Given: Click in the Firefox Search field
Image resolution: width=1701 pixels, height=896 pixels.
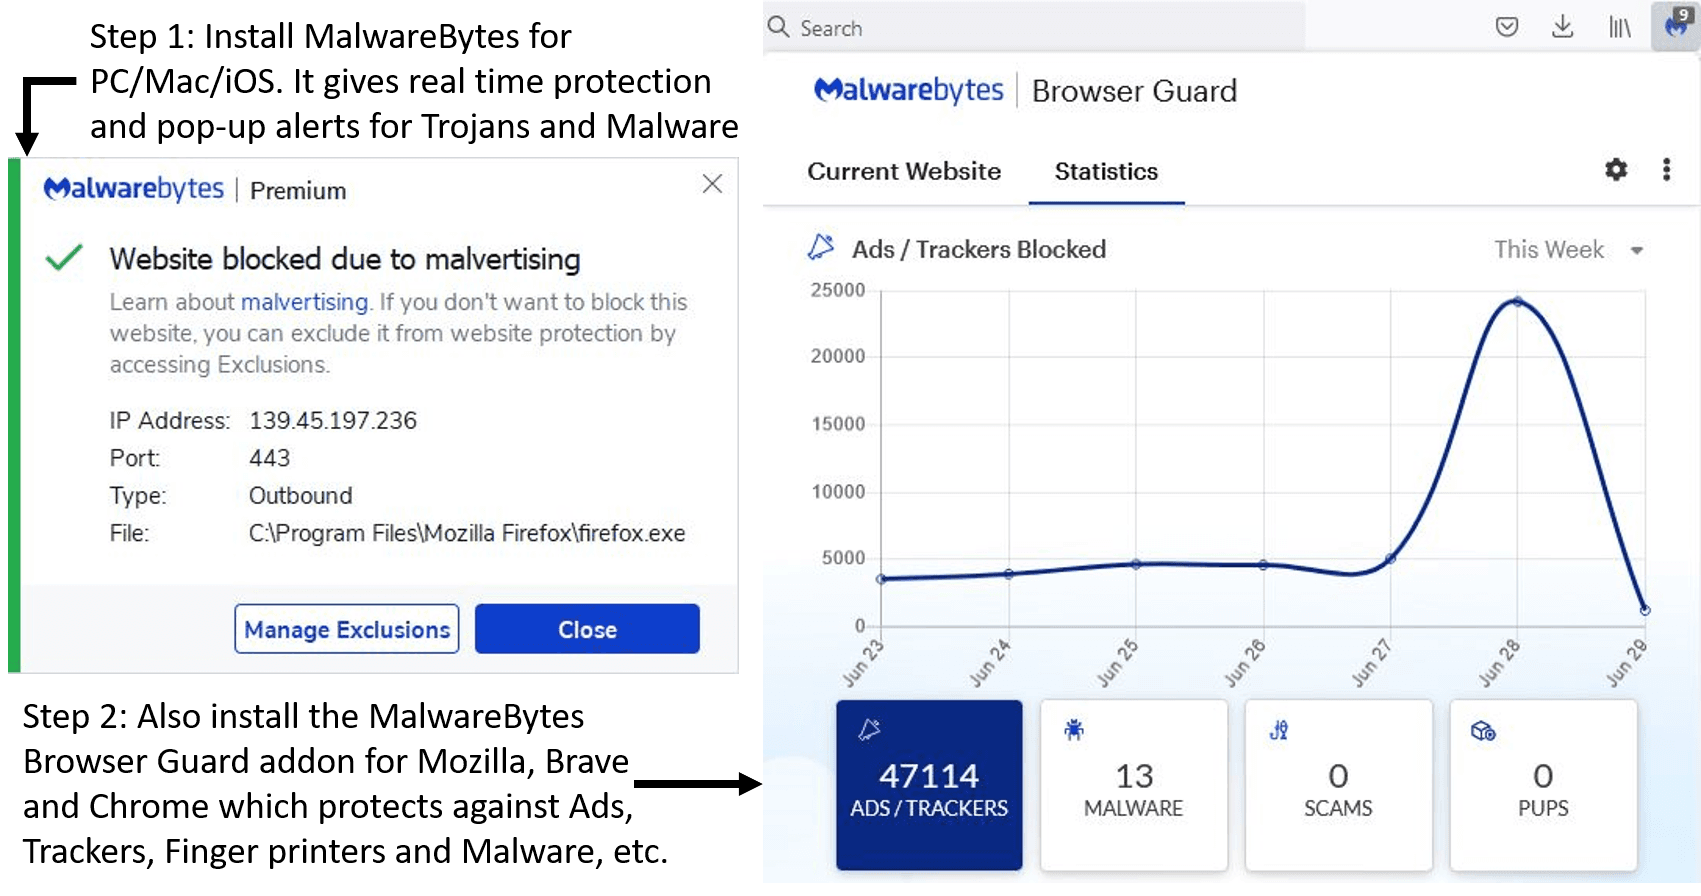Looking at the screenshot, I should point(1040,28).
